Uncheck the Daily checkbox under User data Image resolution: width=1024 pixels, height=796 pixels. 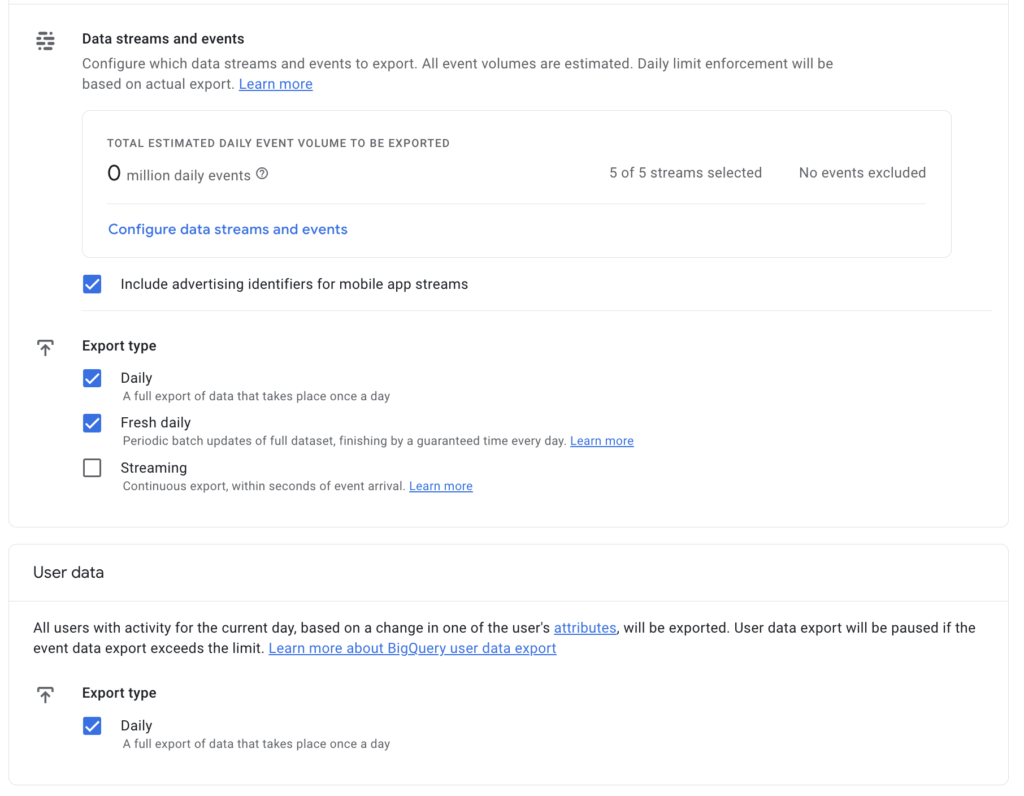pyautogui.click(x=92, y=726)
